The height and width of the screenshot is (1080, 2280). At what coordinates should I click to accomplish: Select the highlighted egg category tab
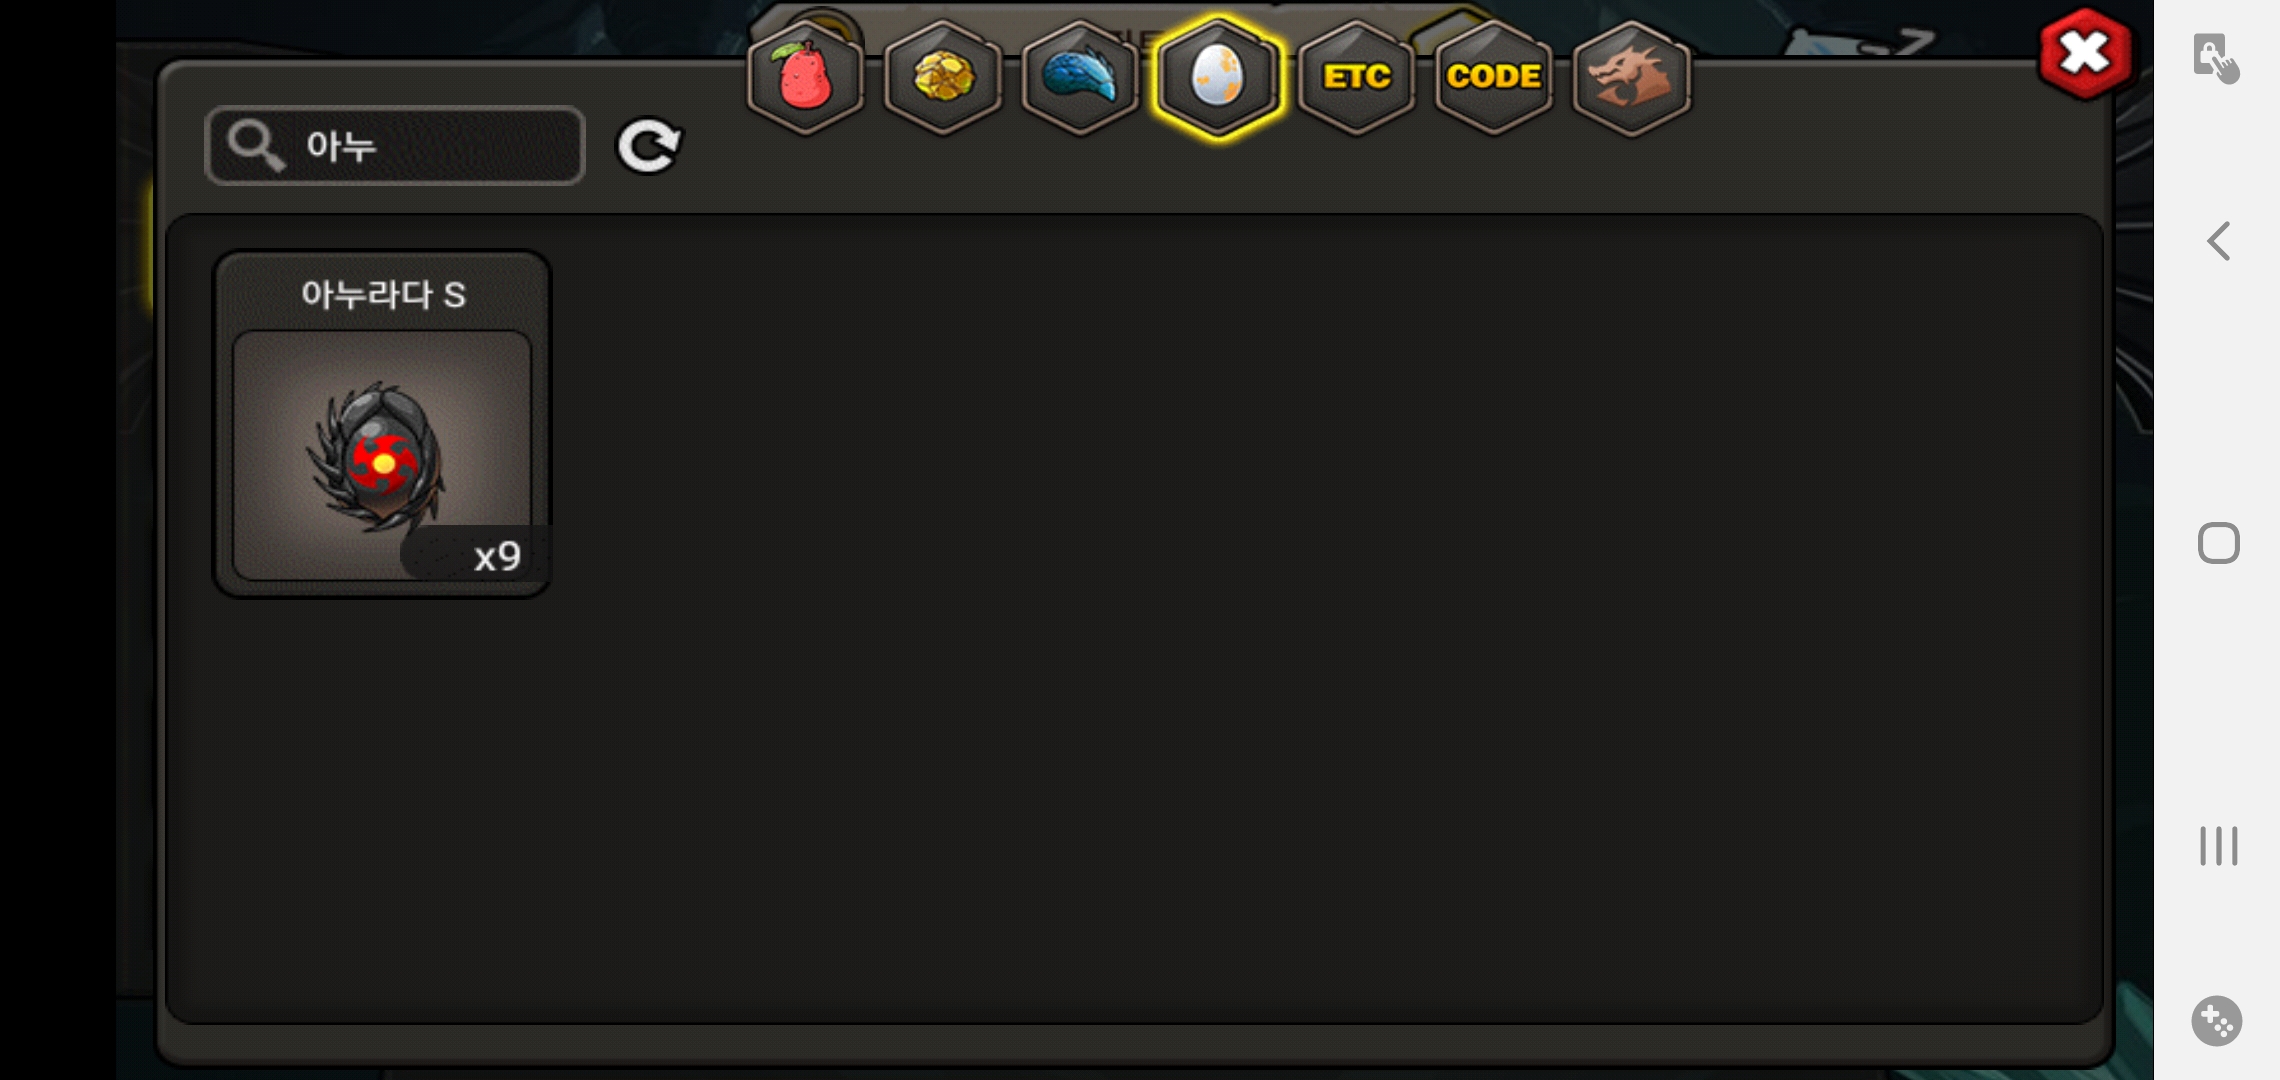pyautogui.click(x=1218, y=77)
